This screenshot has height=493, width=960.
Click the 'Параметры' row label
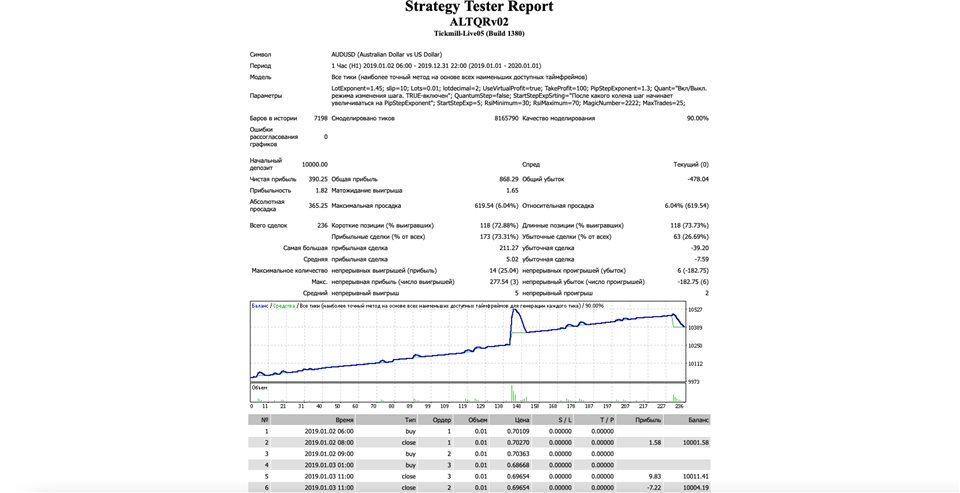(266, 96)
